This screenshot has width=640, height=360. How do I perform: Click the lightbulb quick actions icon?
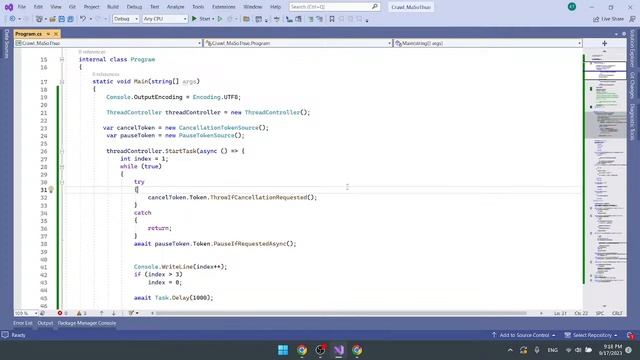(x=51, y=189)
